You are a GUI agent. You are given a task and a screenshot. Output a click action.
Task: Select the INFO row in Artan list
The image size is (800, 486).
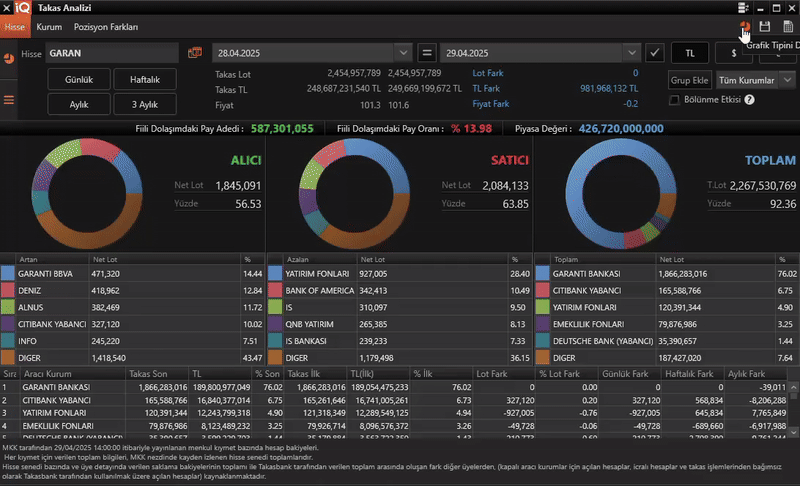click(132, 341)
